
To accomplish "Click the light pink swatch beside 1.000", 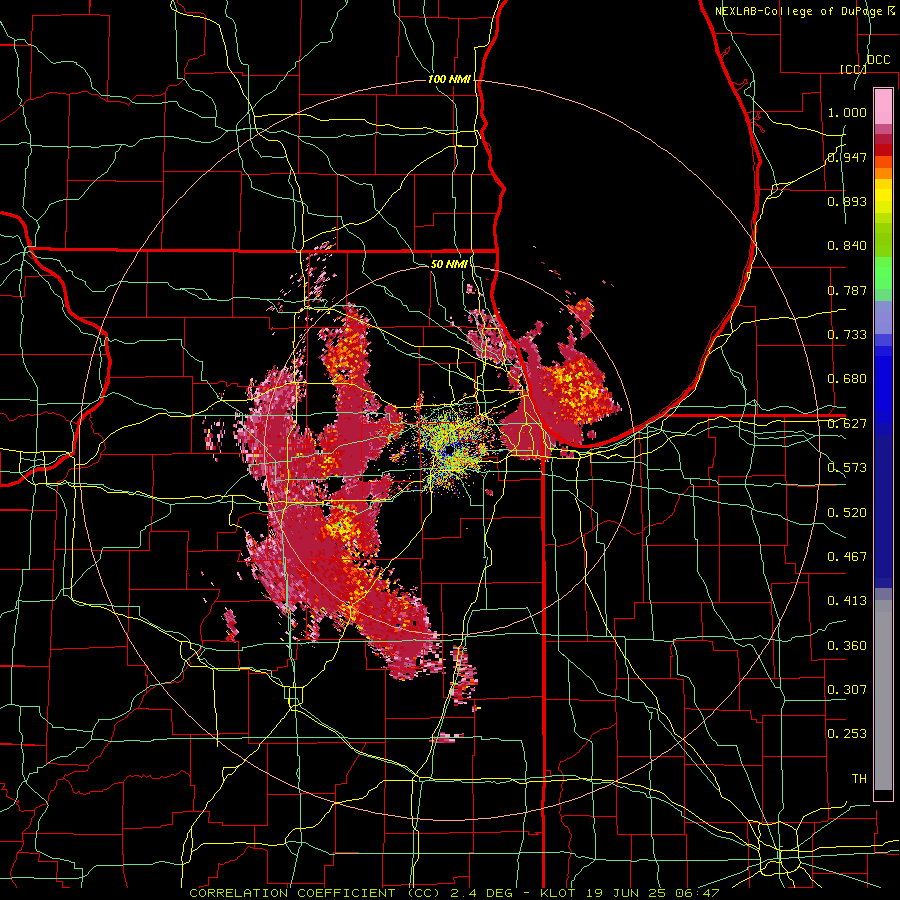I will click(x=883, y=107).
